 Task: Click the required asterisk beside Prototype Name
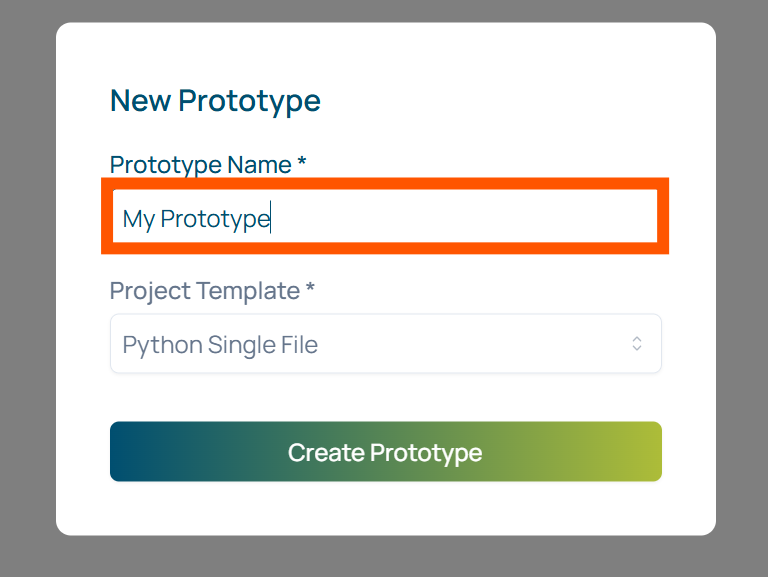click(302, 164)
